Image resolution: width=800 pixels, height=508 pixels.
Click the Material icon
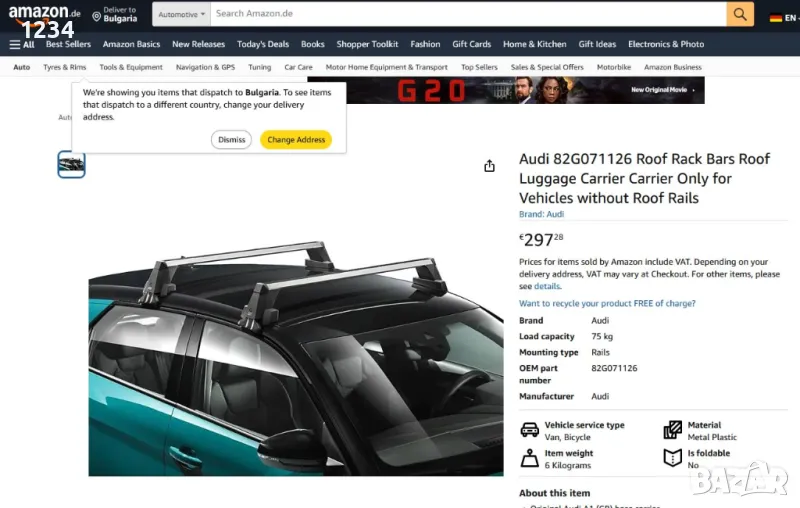[x=673, y=430]
